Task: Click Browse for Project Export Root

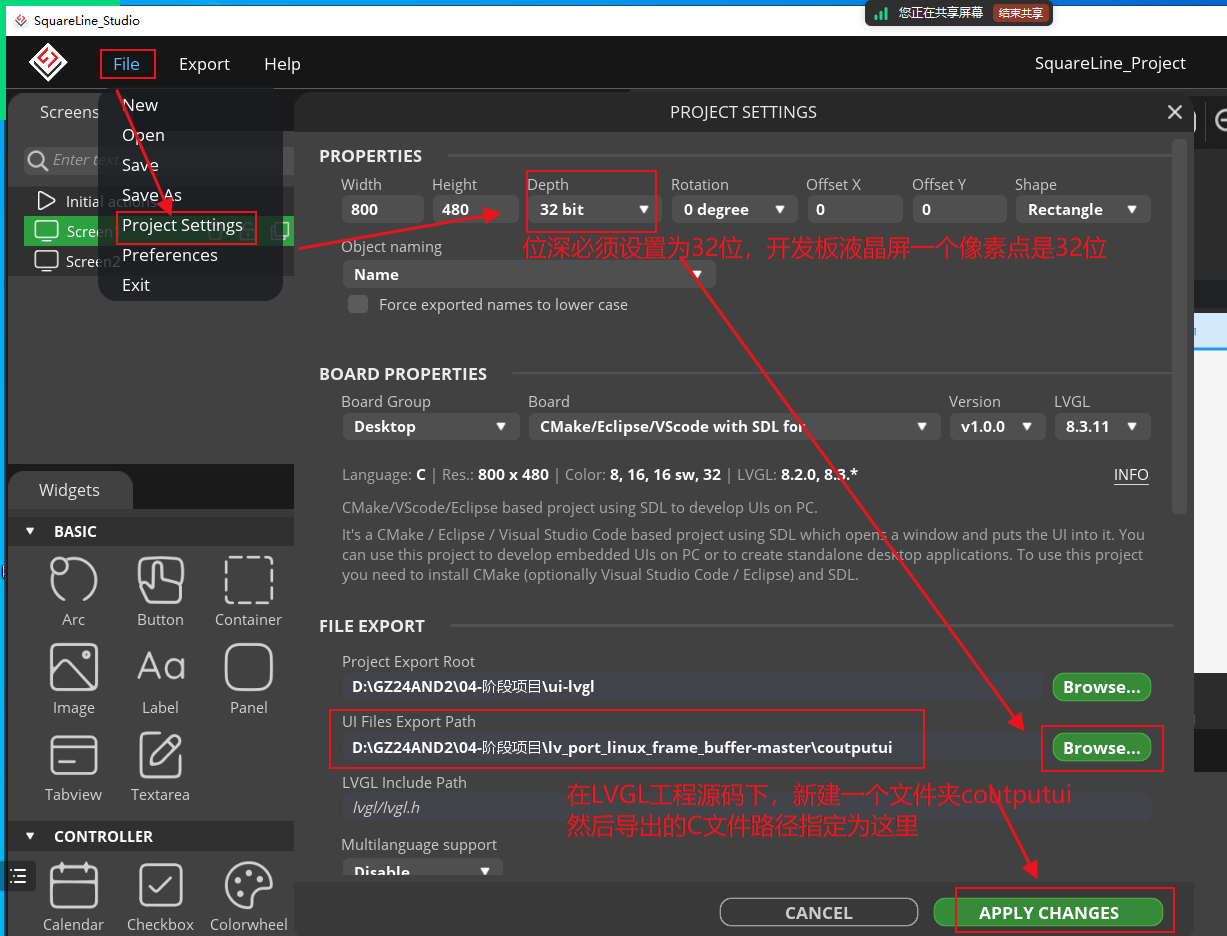Action: pyautogui.click(x=1102, y=687)
